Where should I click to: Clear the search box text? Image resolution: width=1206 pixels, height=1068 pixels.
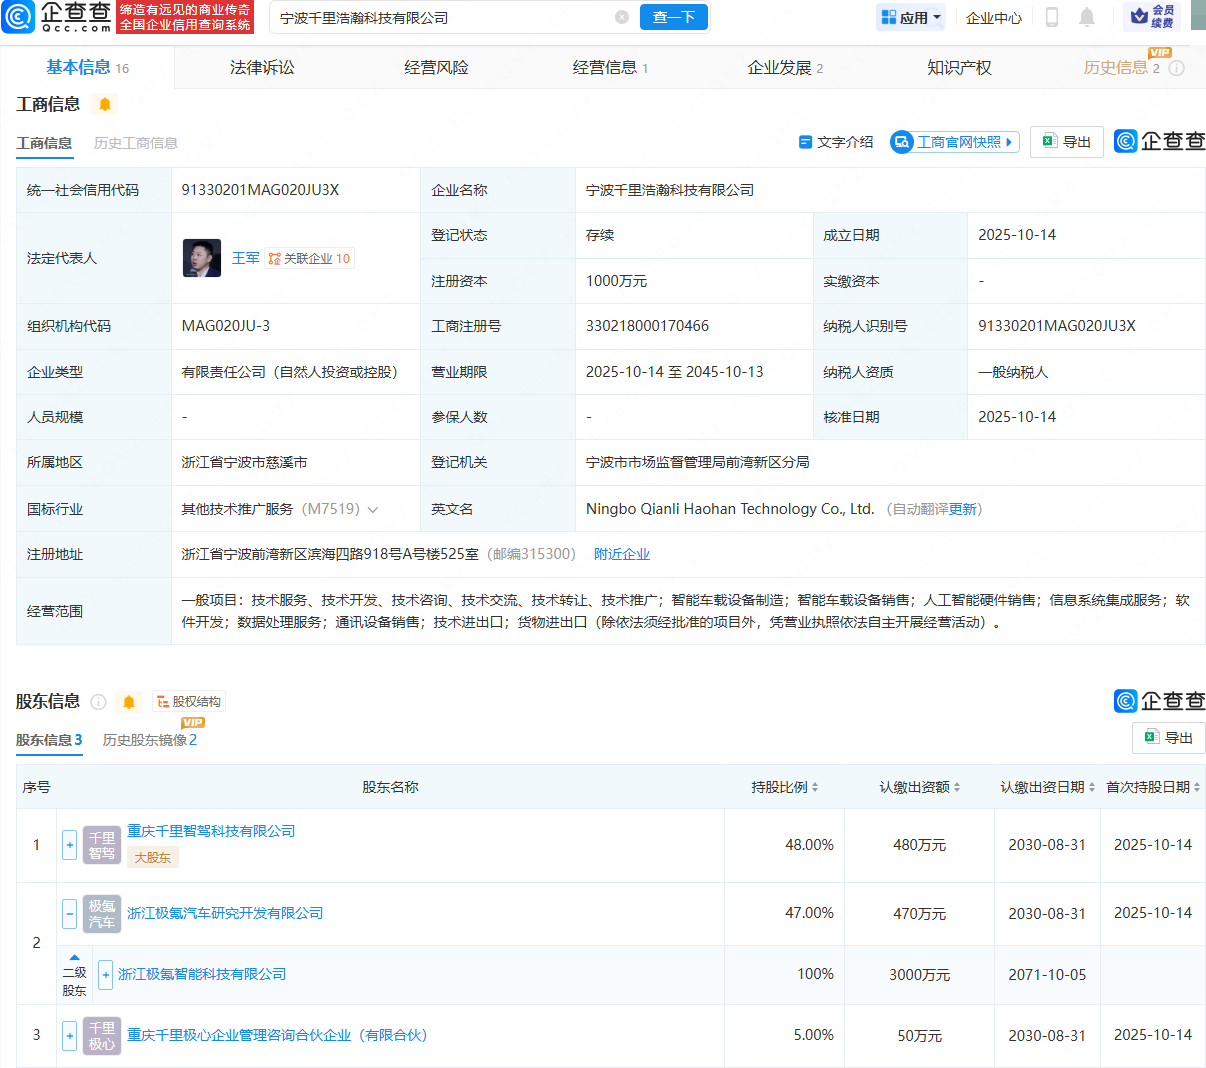tap(621, 17)
